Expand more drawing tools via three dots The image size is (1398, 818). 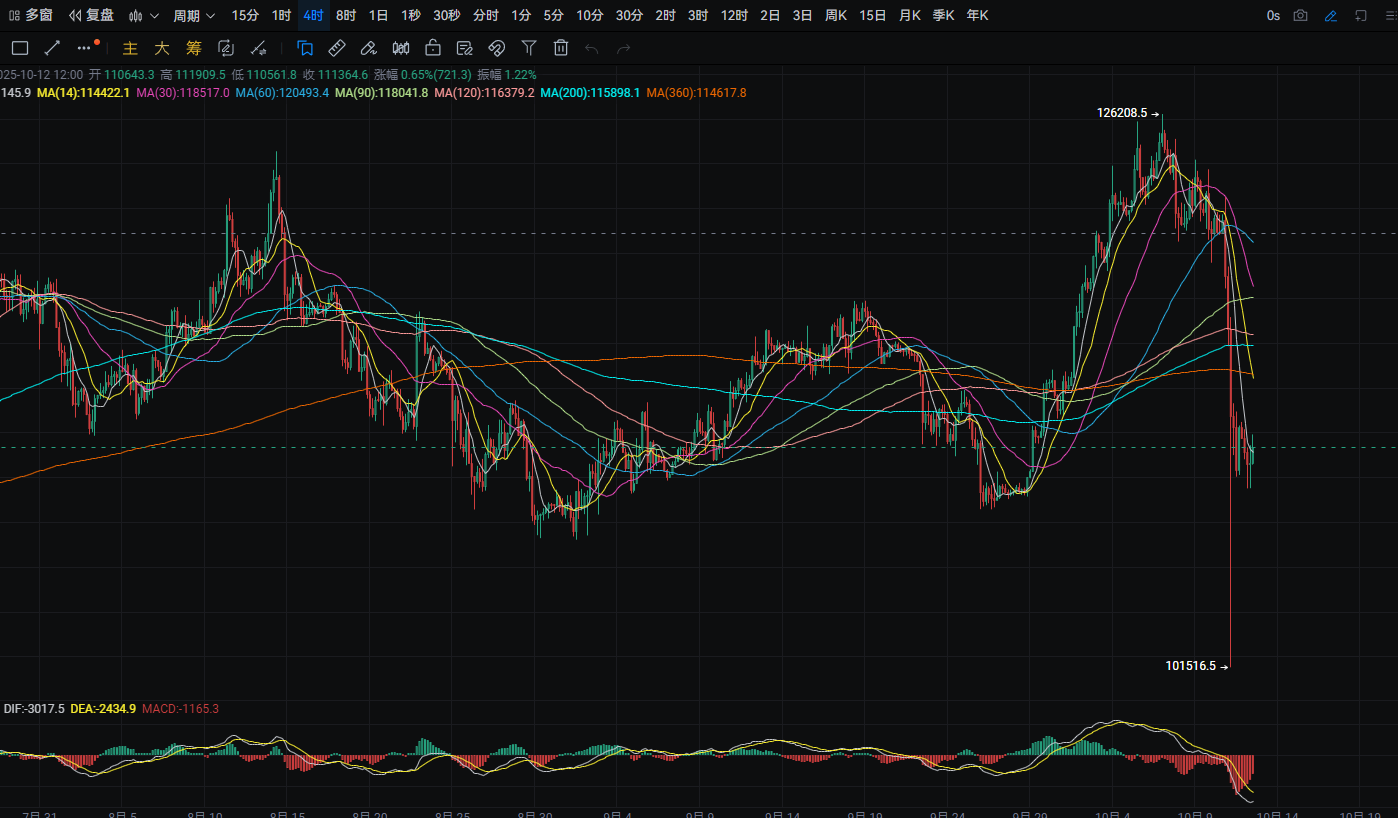point(85,48)
